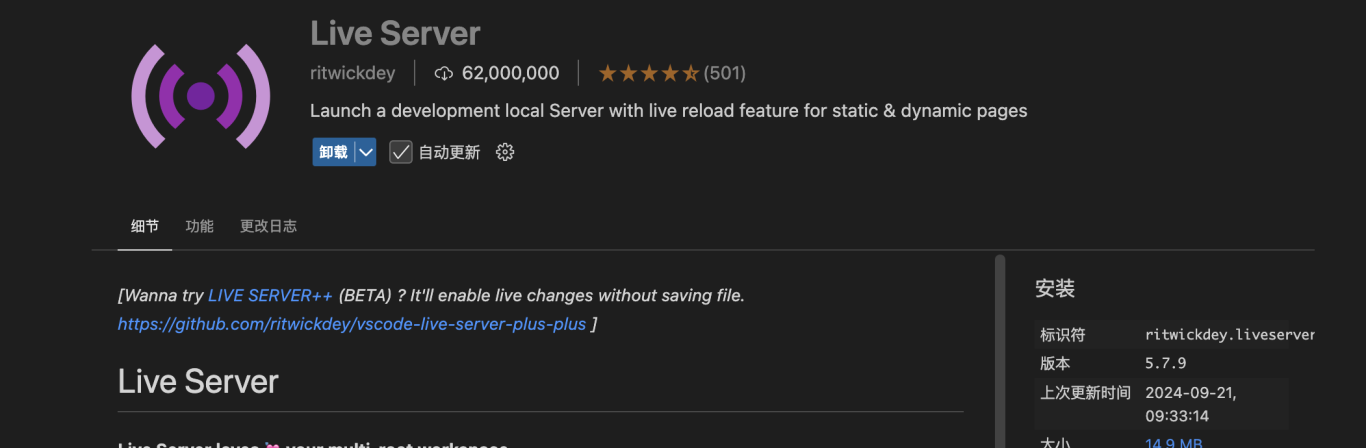Open the extension settings gear icon

pos(505,152)
